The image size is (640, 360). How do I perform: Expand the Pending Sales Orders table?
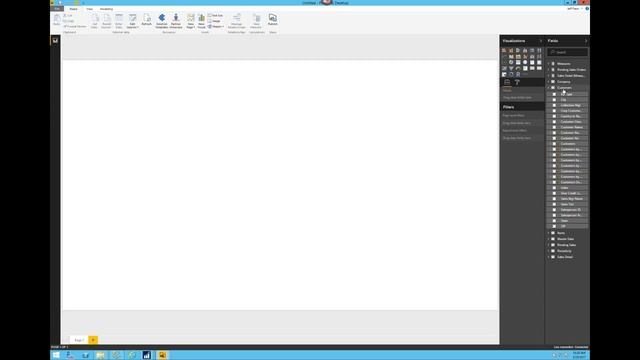coord(549,70)
